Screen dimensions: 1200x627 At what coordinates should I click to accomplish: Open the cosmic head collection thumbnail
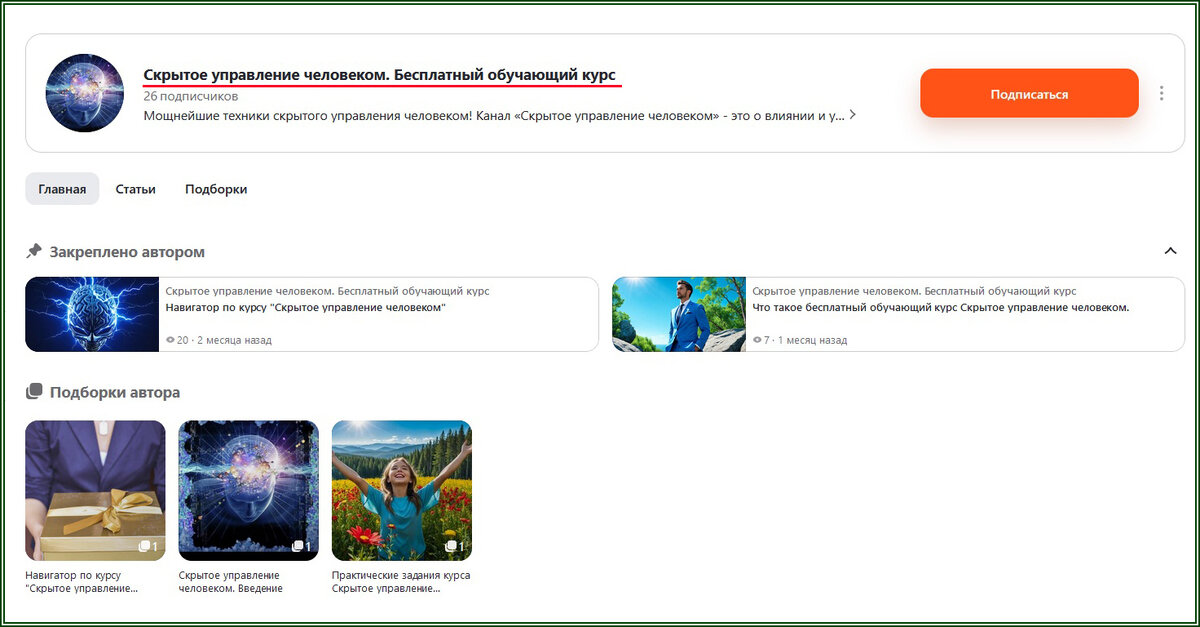[x=248, y=490]
